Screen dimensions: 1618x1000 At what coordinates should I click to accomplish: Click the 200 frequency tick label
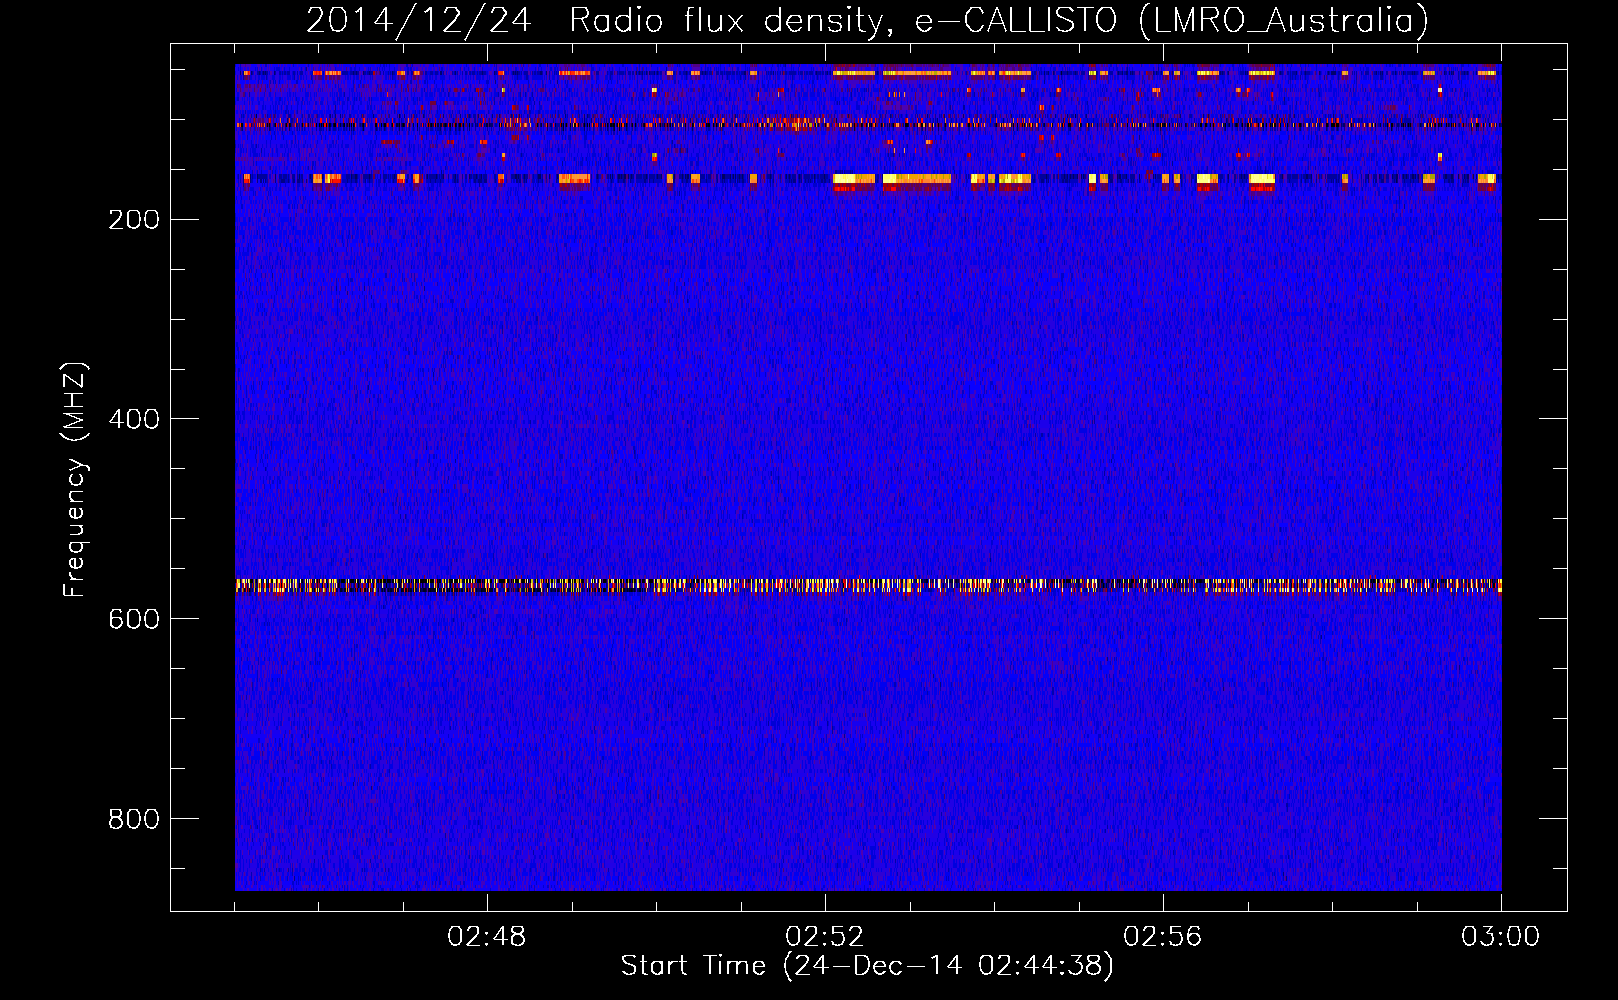pos(134,220)
